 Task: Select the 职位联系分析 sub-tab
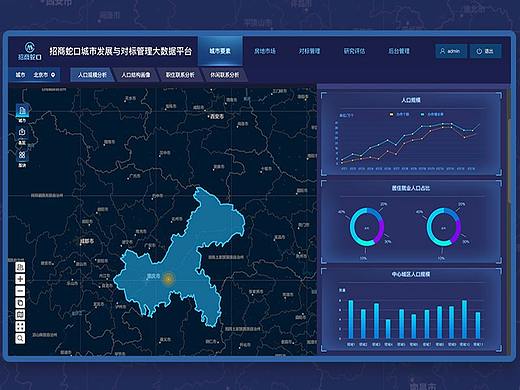click(x=180, y=75)
